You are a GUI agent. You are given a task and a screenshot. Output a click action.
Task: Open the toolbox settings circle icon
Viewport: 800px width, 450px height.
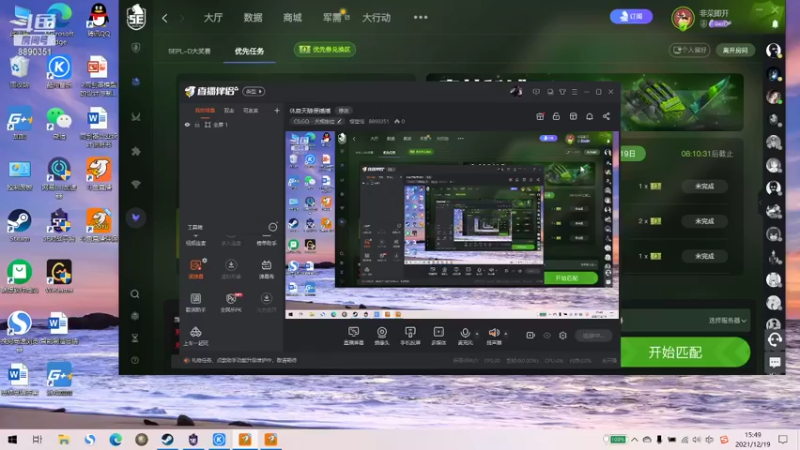(273, 227)
